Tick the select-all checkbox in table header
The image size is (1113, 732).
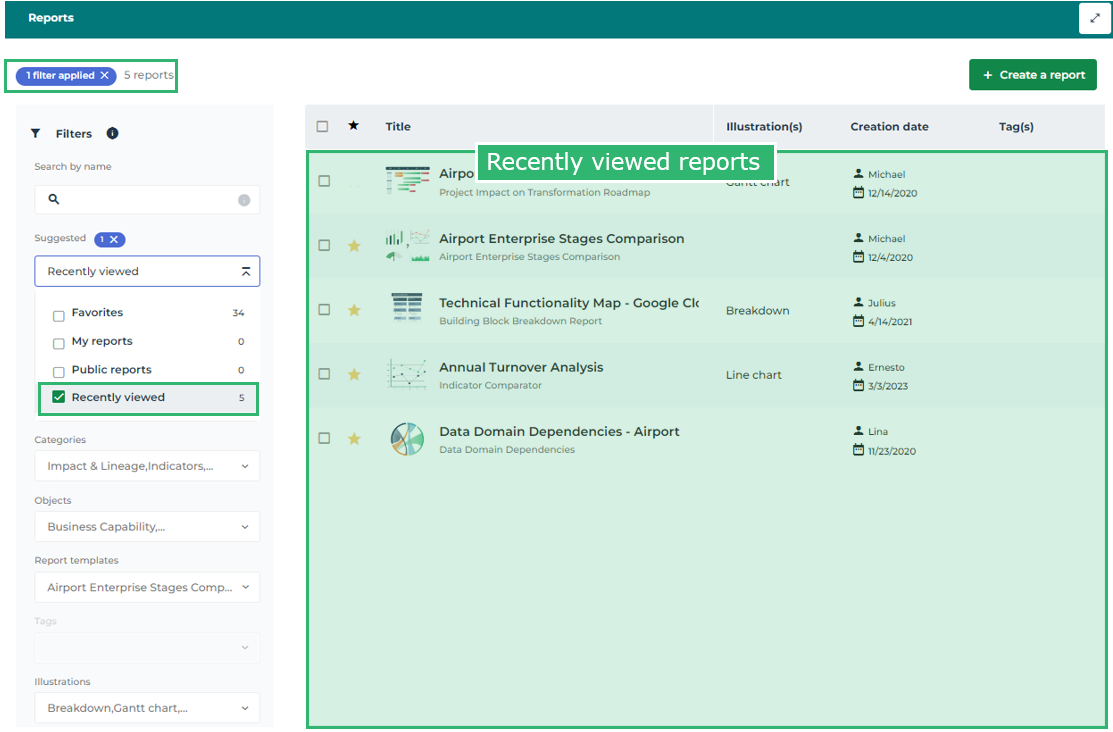point(322,127)
